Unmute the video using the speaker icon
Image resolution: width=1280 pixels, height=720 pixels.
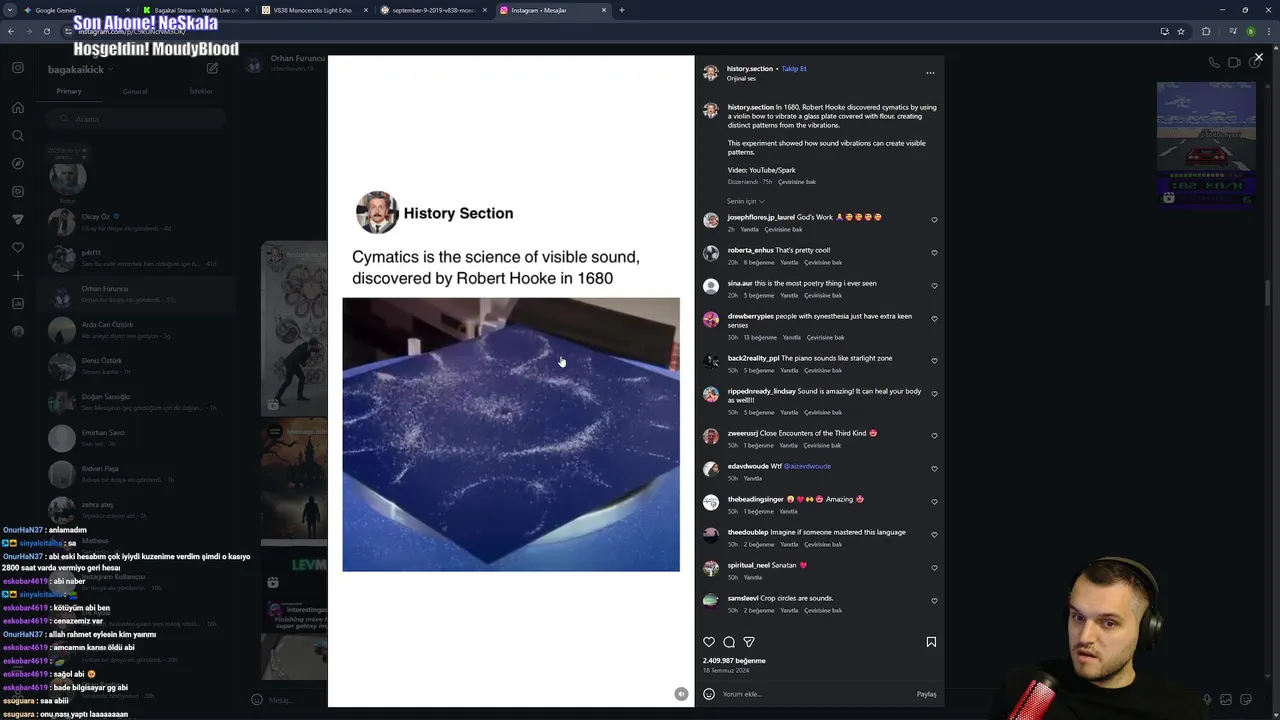coord(681,694)
